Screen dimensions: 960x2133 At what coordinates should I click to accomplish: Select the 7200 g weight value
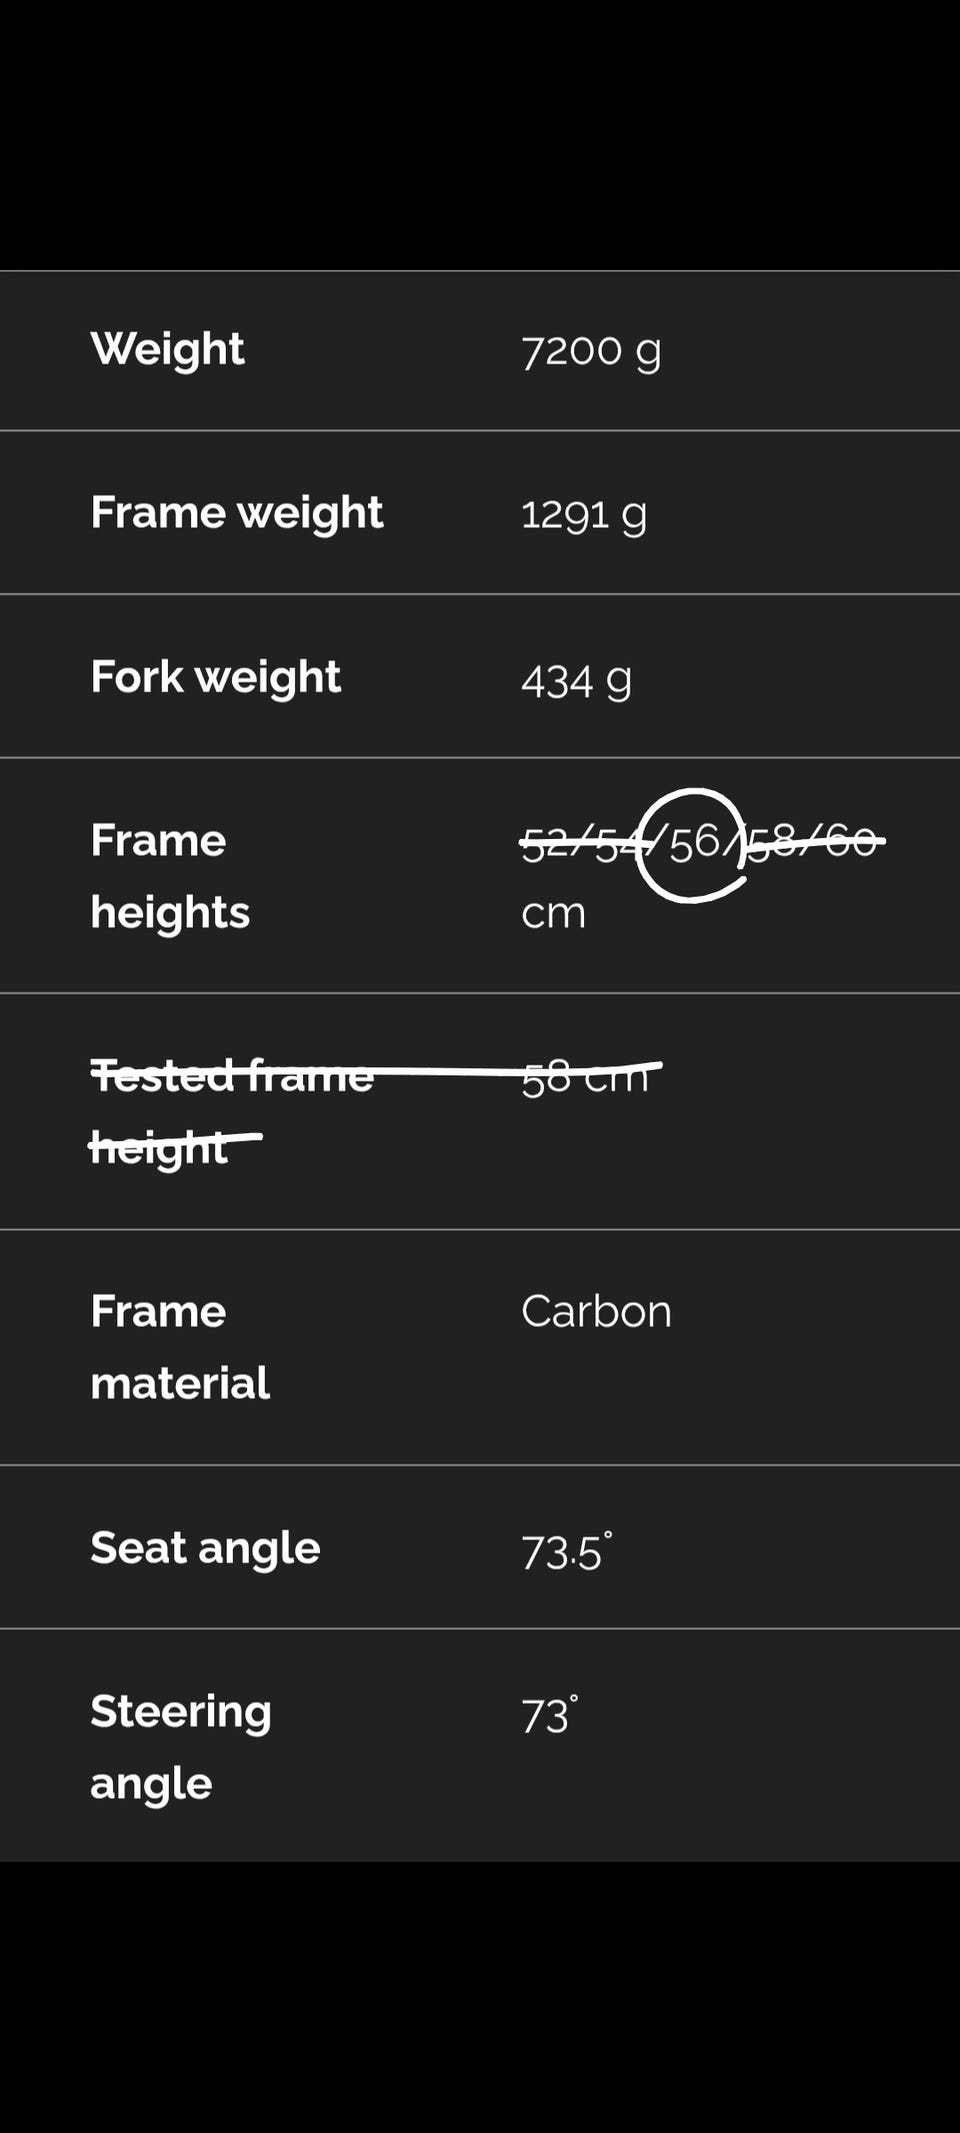coord(590,351)
